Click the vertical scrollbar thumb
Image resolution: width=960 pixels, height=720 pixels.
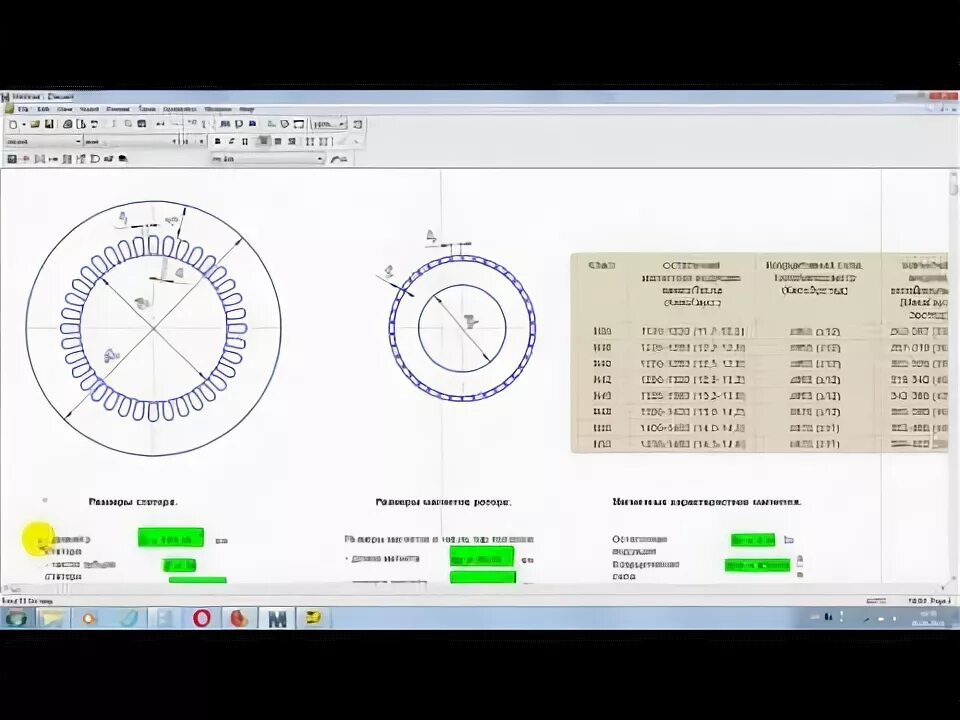click(953, 184)
